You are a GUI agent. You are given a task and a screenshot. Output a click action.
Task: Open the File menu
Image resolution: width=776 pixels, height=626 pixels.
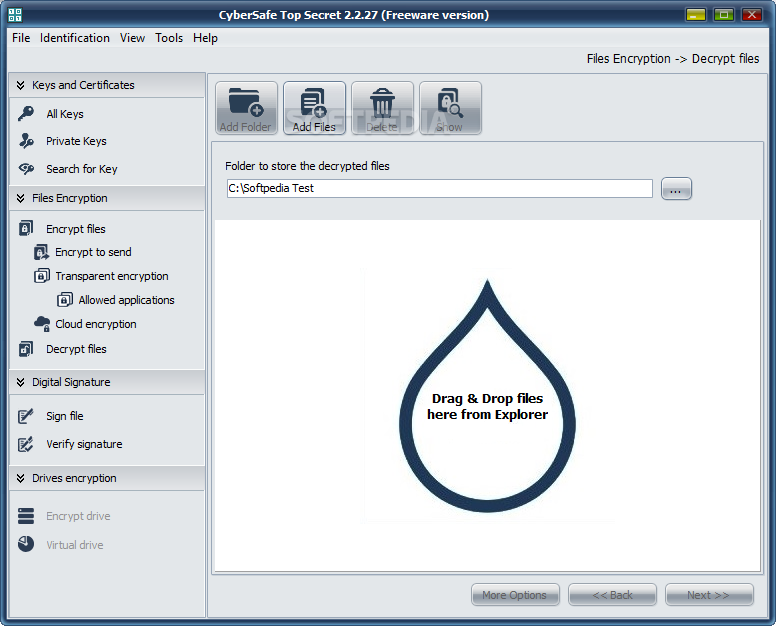(21, 38)
